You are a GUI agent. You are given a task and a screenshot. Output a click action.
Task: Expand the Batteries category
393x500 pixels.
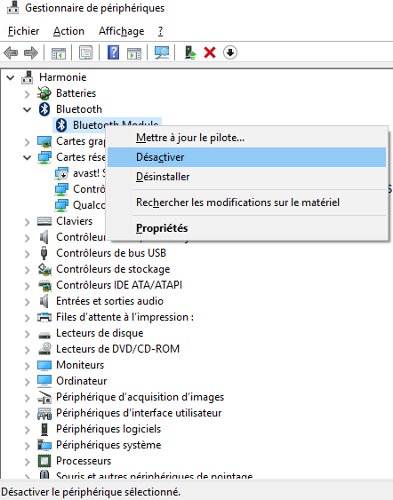click(27, 94)
